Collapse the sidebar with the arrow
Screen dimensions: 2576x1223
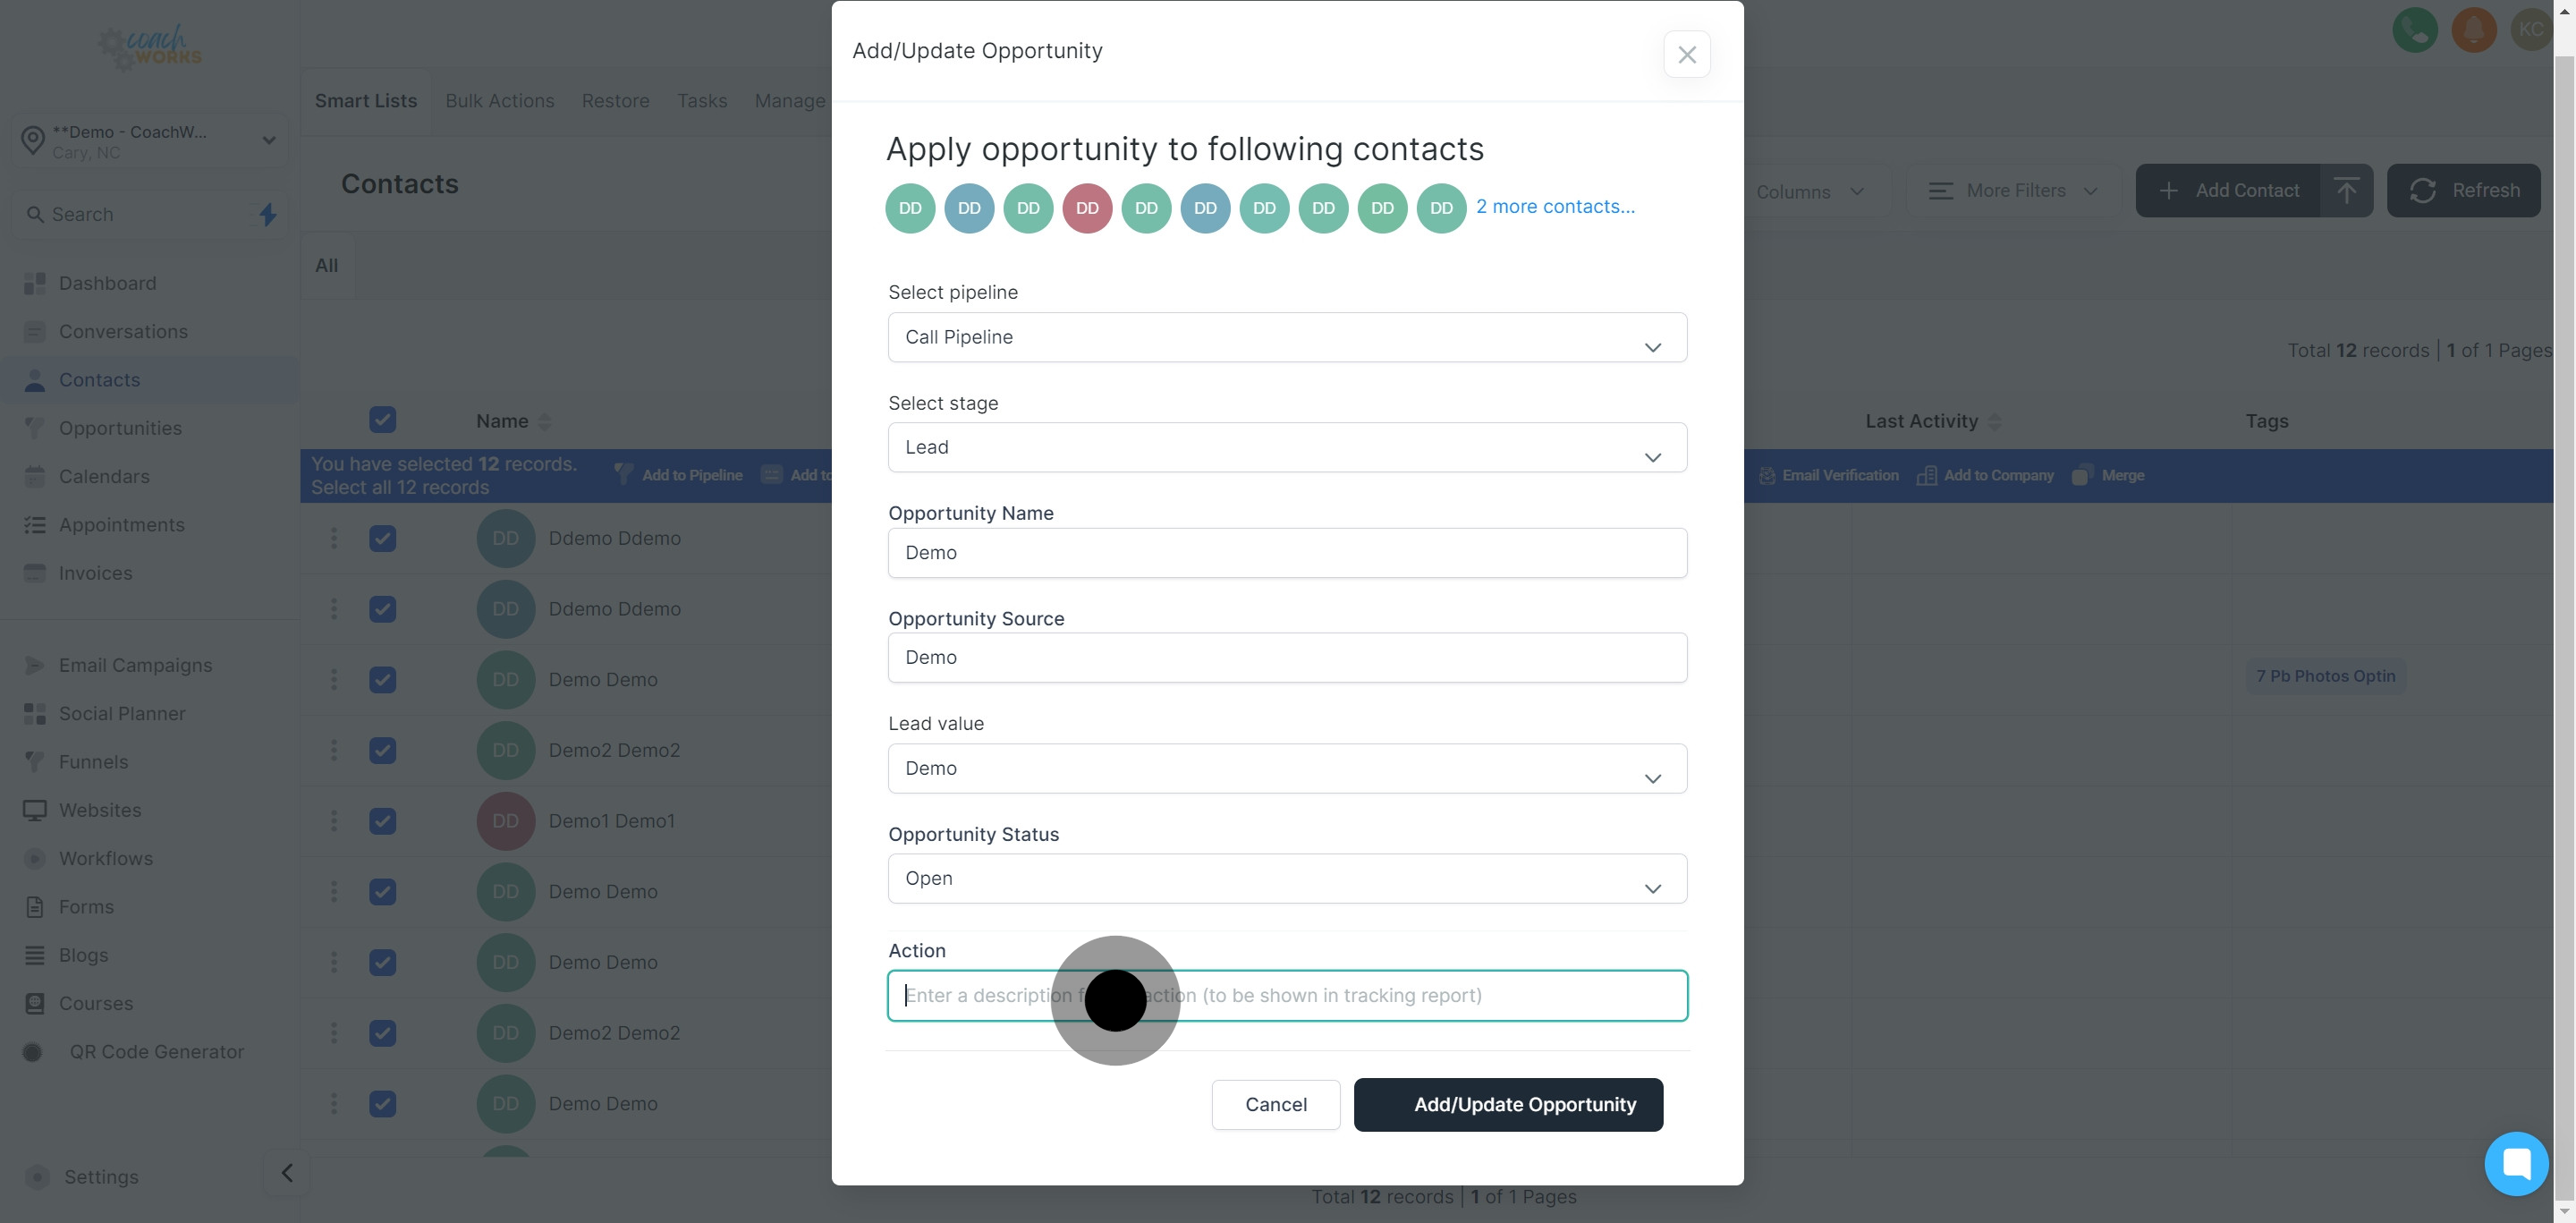tap(287, 1173)
